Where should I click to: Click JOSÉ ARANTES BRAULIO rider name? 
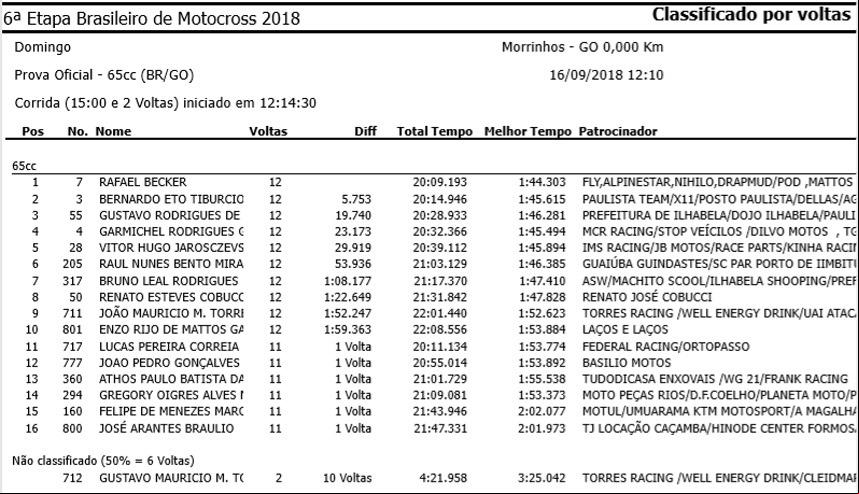tap(166, 428)
